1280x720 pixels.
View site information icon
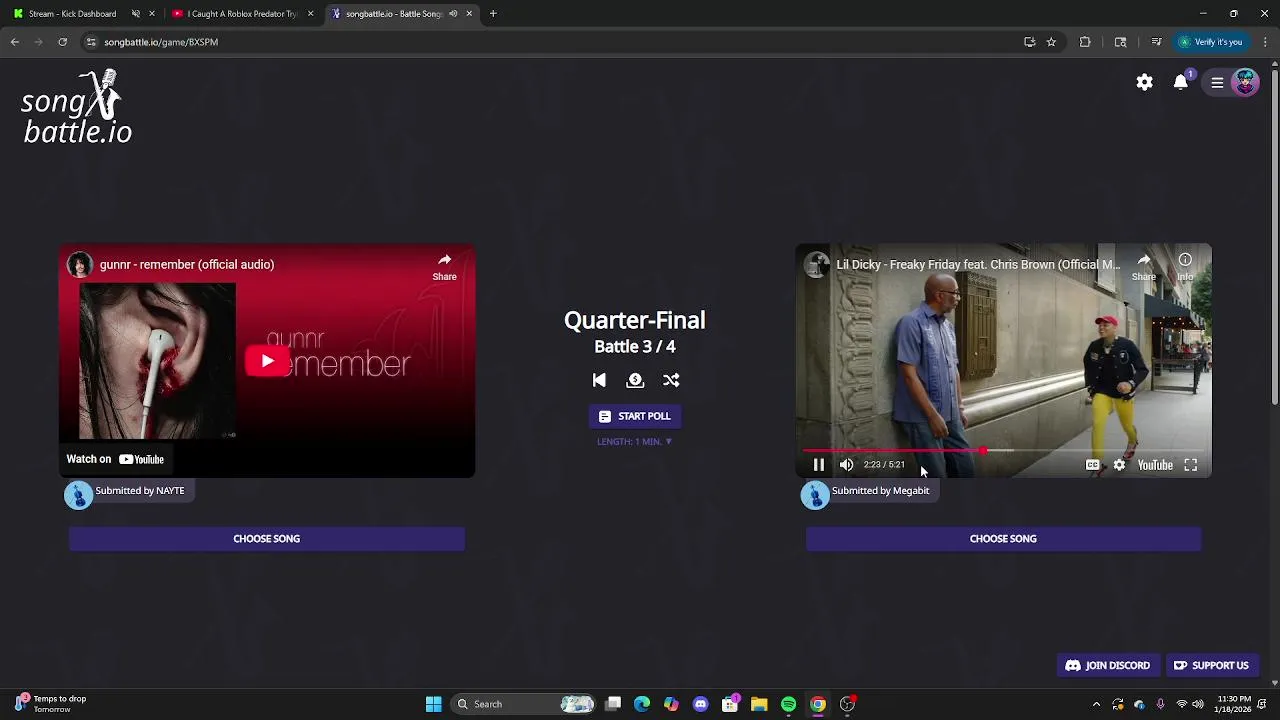click(91, 42)
